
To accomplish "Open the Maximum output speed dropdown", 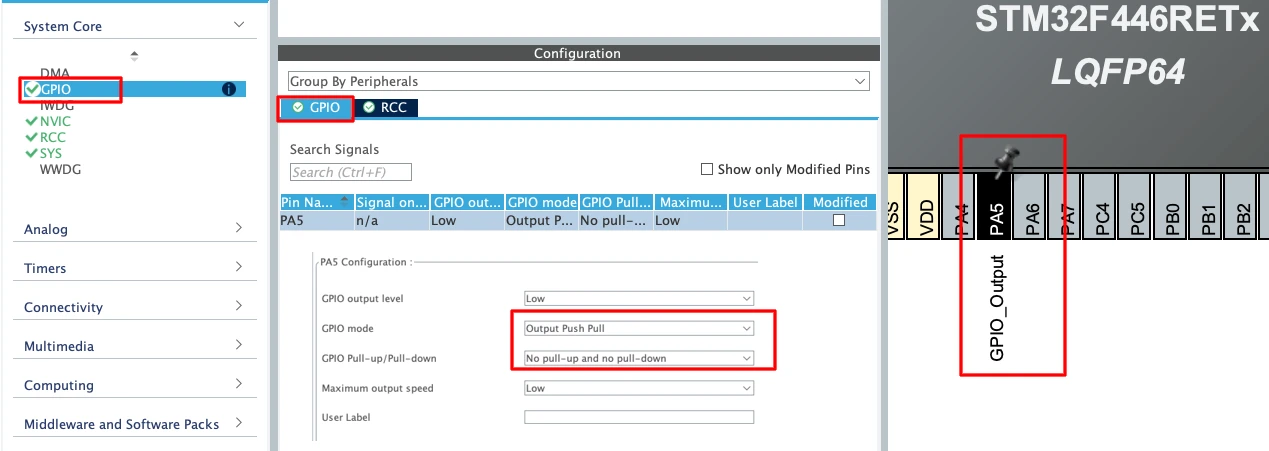I will (x=639, y=388).
